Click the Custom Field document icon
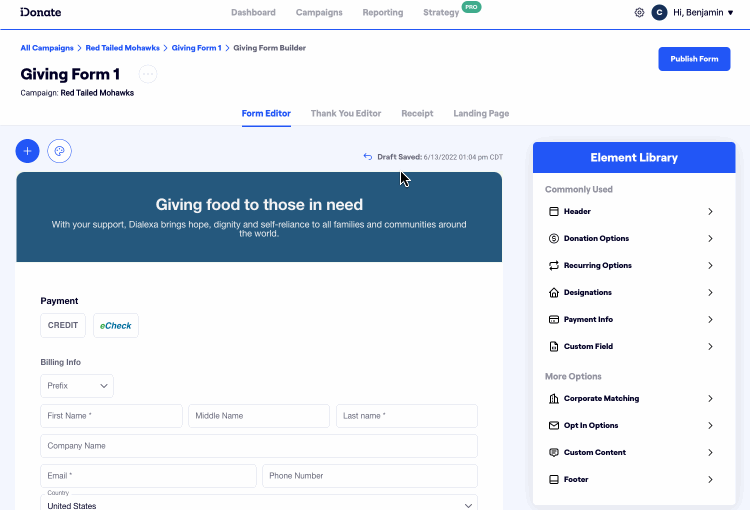 coord(553,346)
